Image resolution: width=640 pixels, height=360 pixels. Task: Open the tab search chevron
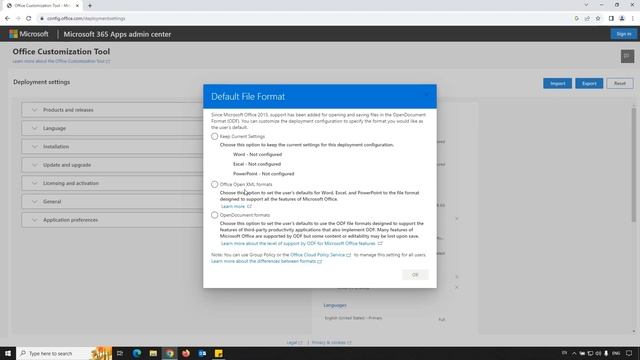click(x=586, y=5)
